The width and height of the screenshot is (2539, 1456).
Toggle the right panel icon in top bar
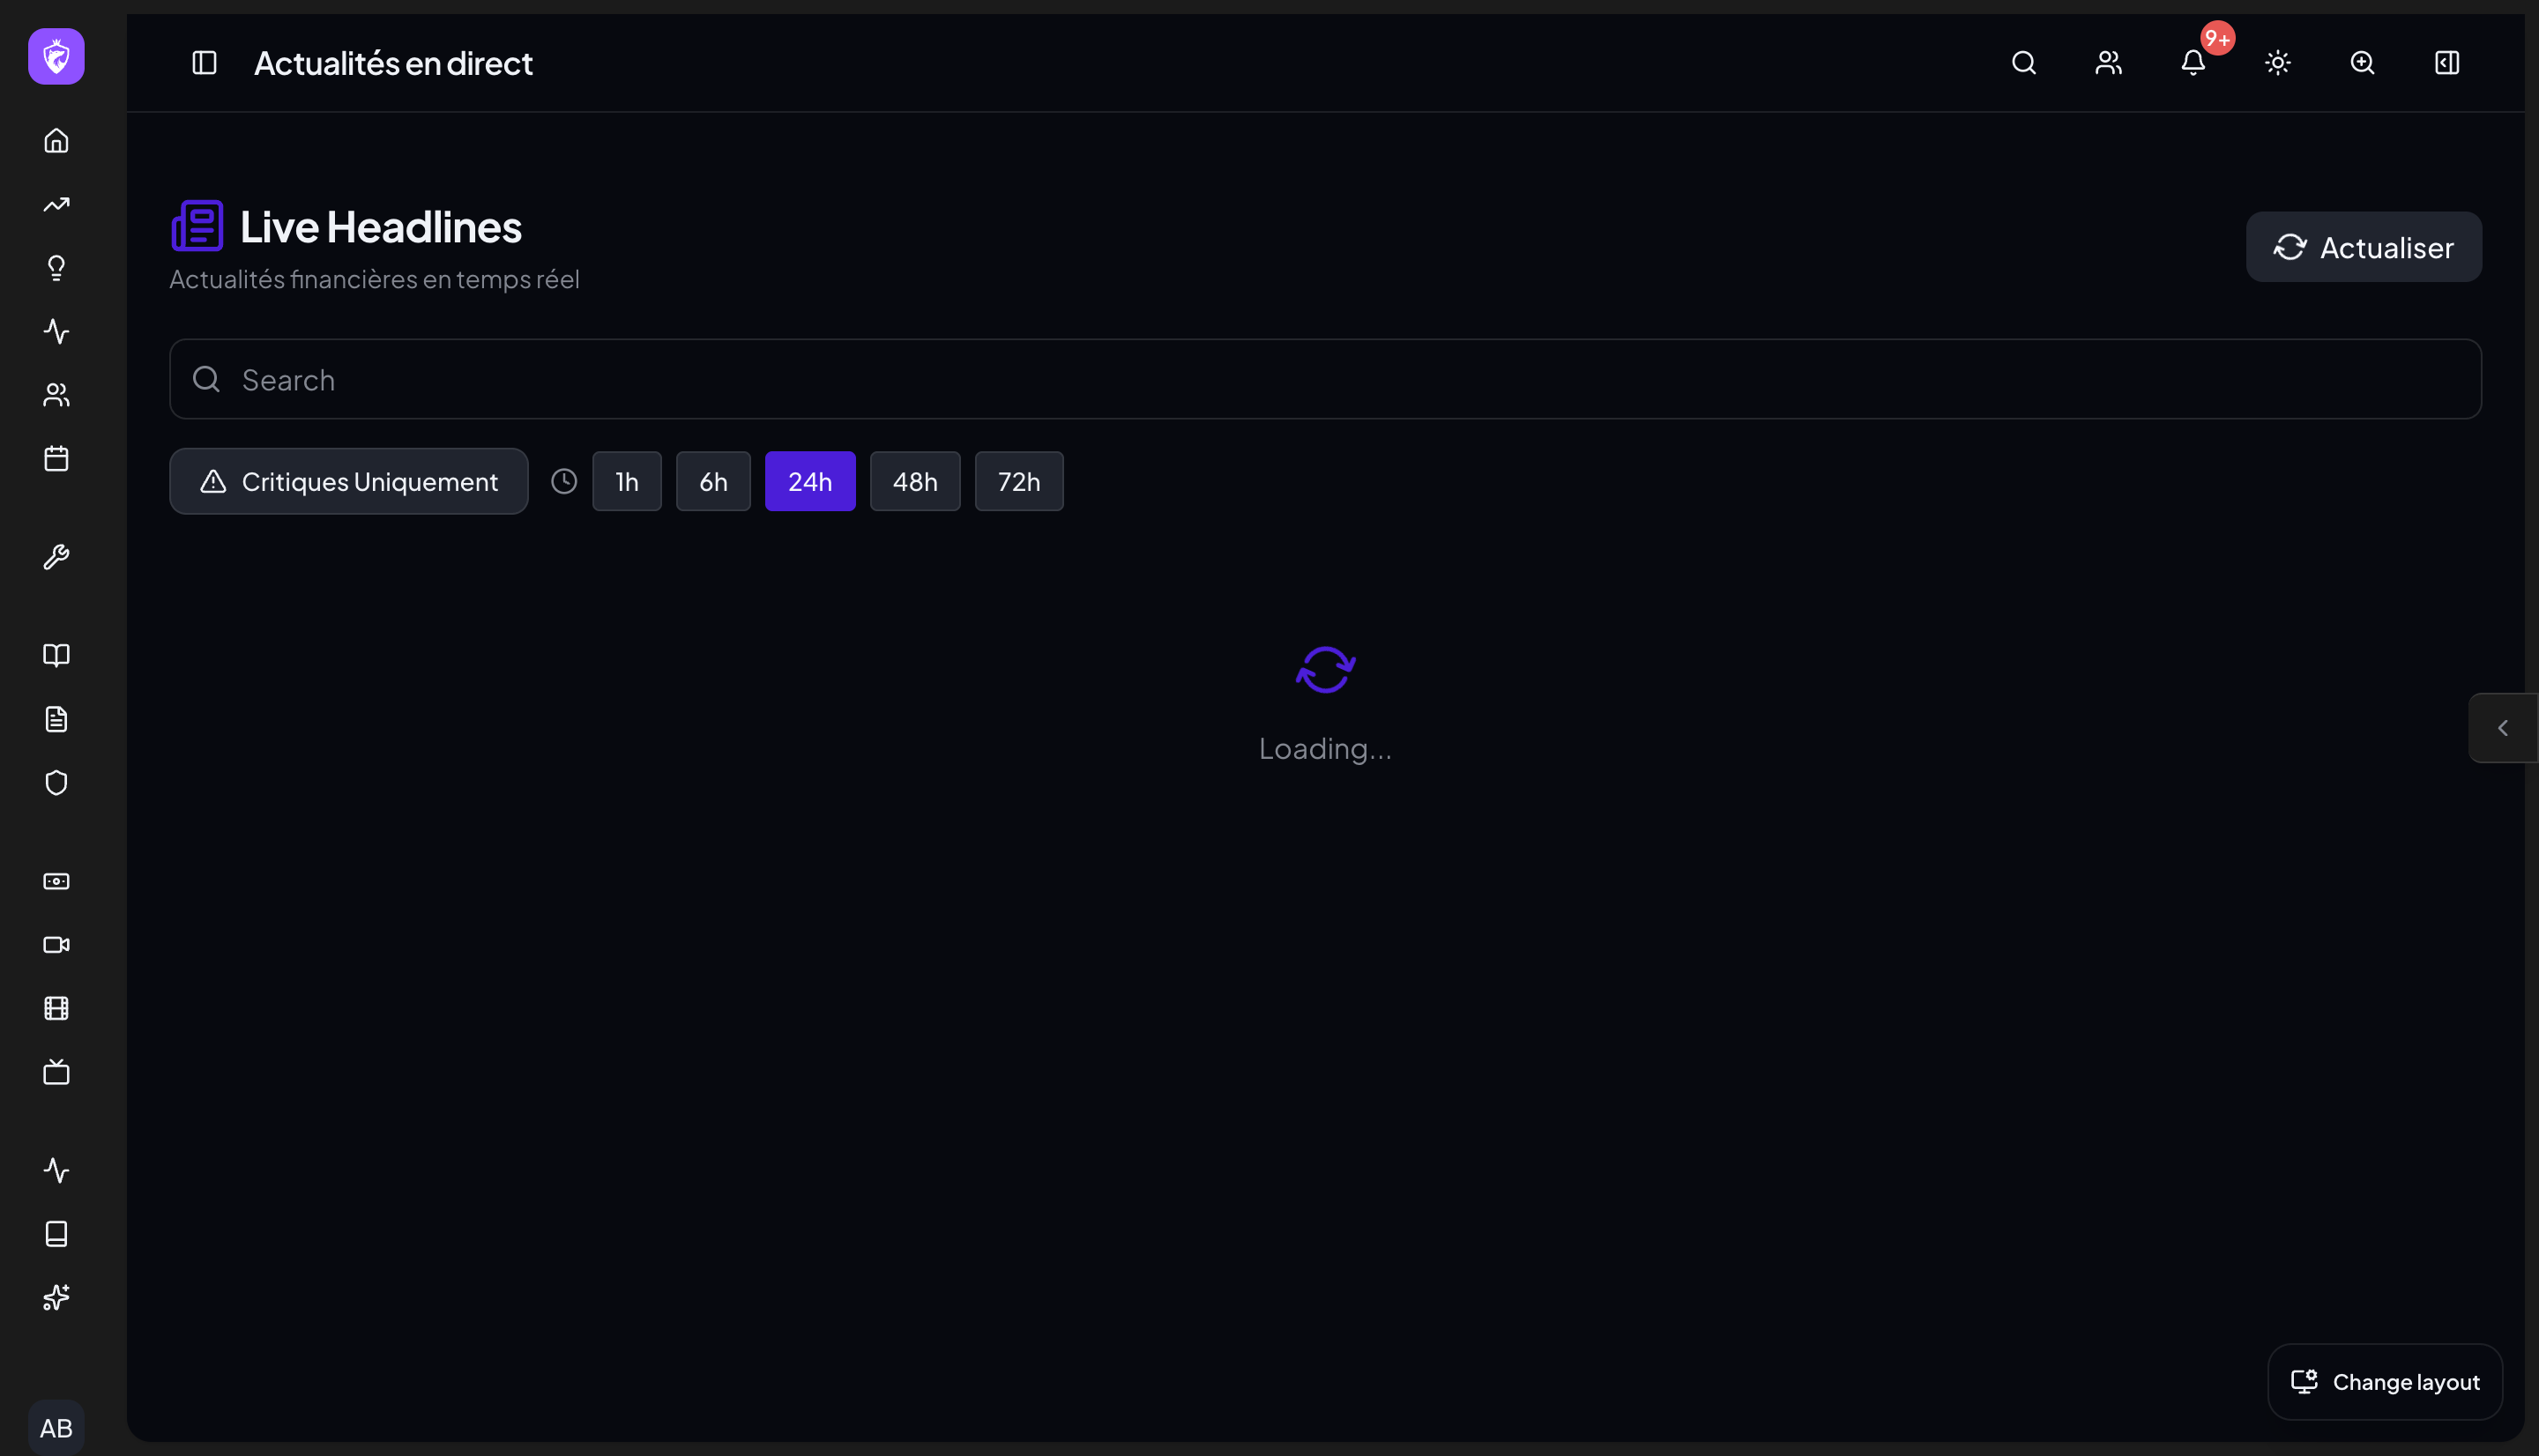[x=2447, y=63]
